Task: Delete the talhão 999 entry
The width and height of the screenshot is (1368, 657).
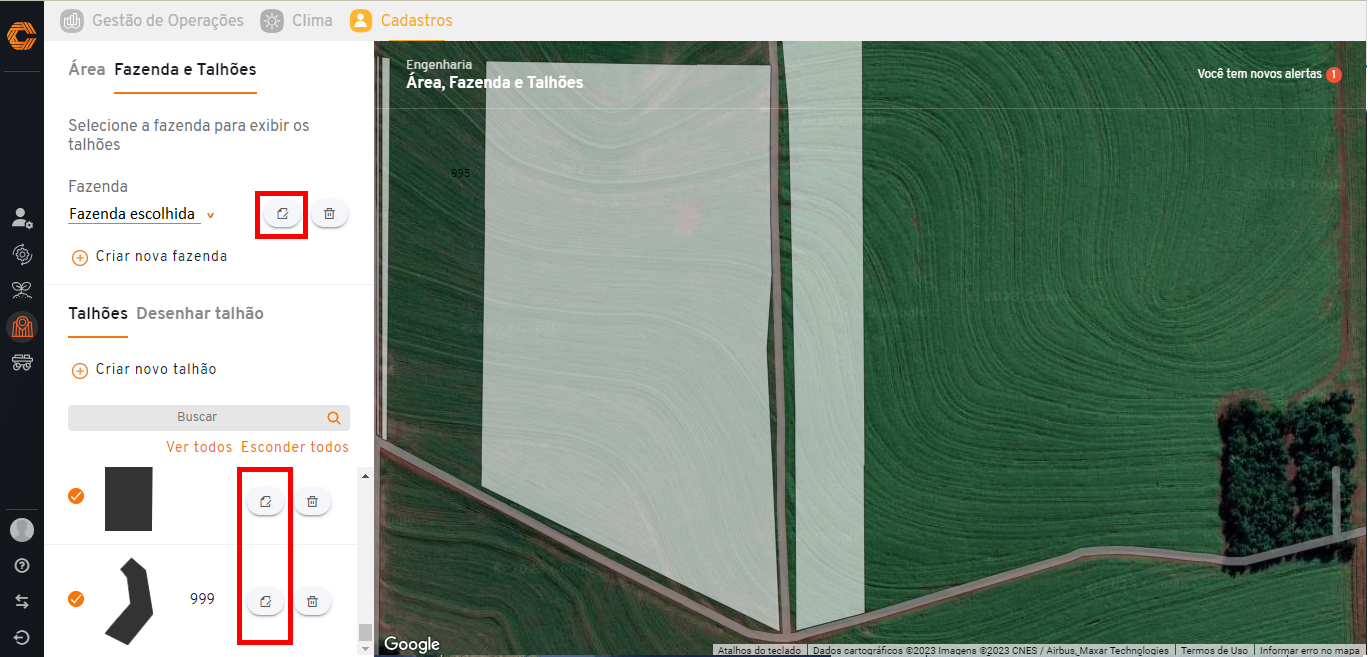Action: pos(312,601)
